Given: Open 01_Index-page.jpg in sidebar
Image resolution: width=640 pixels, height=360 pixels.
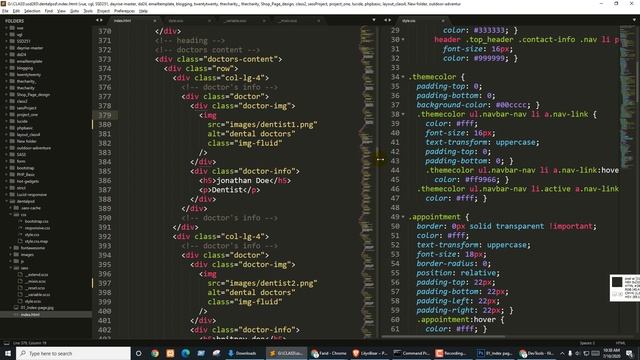Looking at the screenshot, I should pos(37,308).
